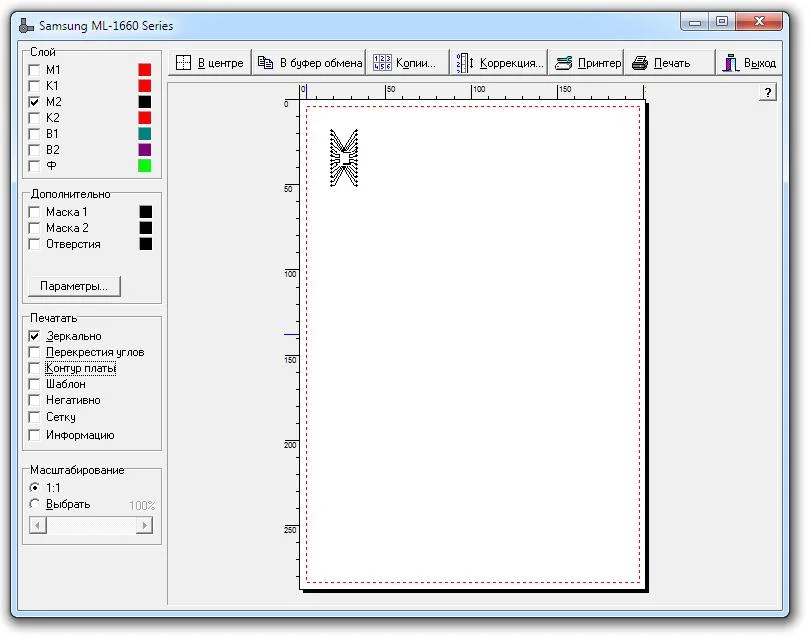Click the 150 mark on vertical ruler
The image size is (811, 640).
[290, 360]
